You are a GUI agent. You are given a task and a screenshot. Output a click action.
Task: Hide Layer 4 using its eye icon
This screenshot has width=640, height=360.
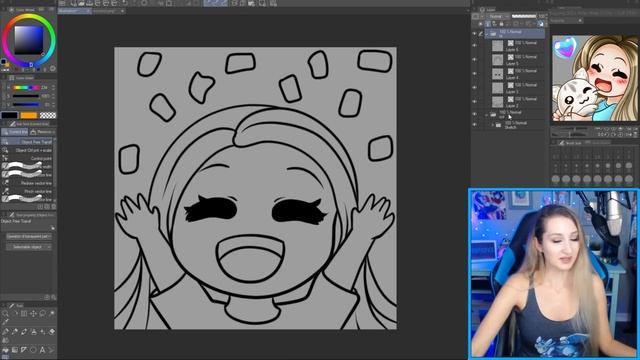pyautogui.click(x=474, y=74)
